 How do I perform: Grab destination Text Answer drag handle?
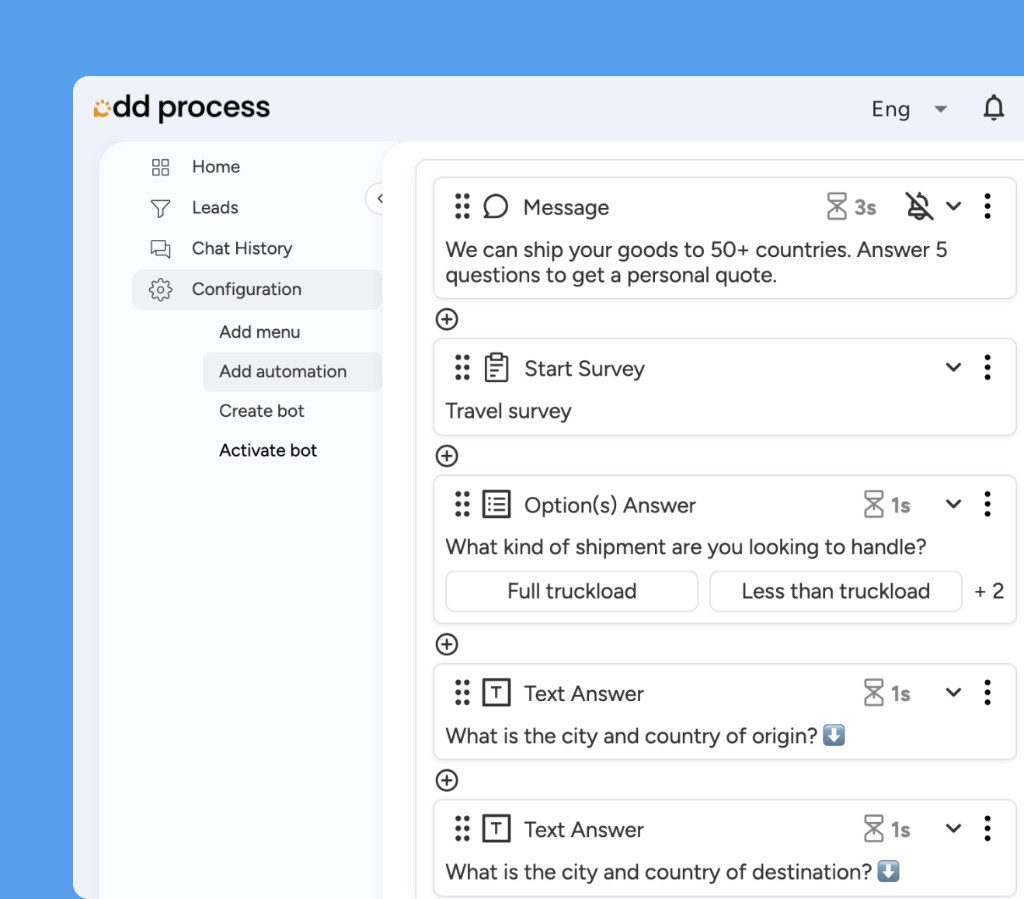(x=462, y=828)
